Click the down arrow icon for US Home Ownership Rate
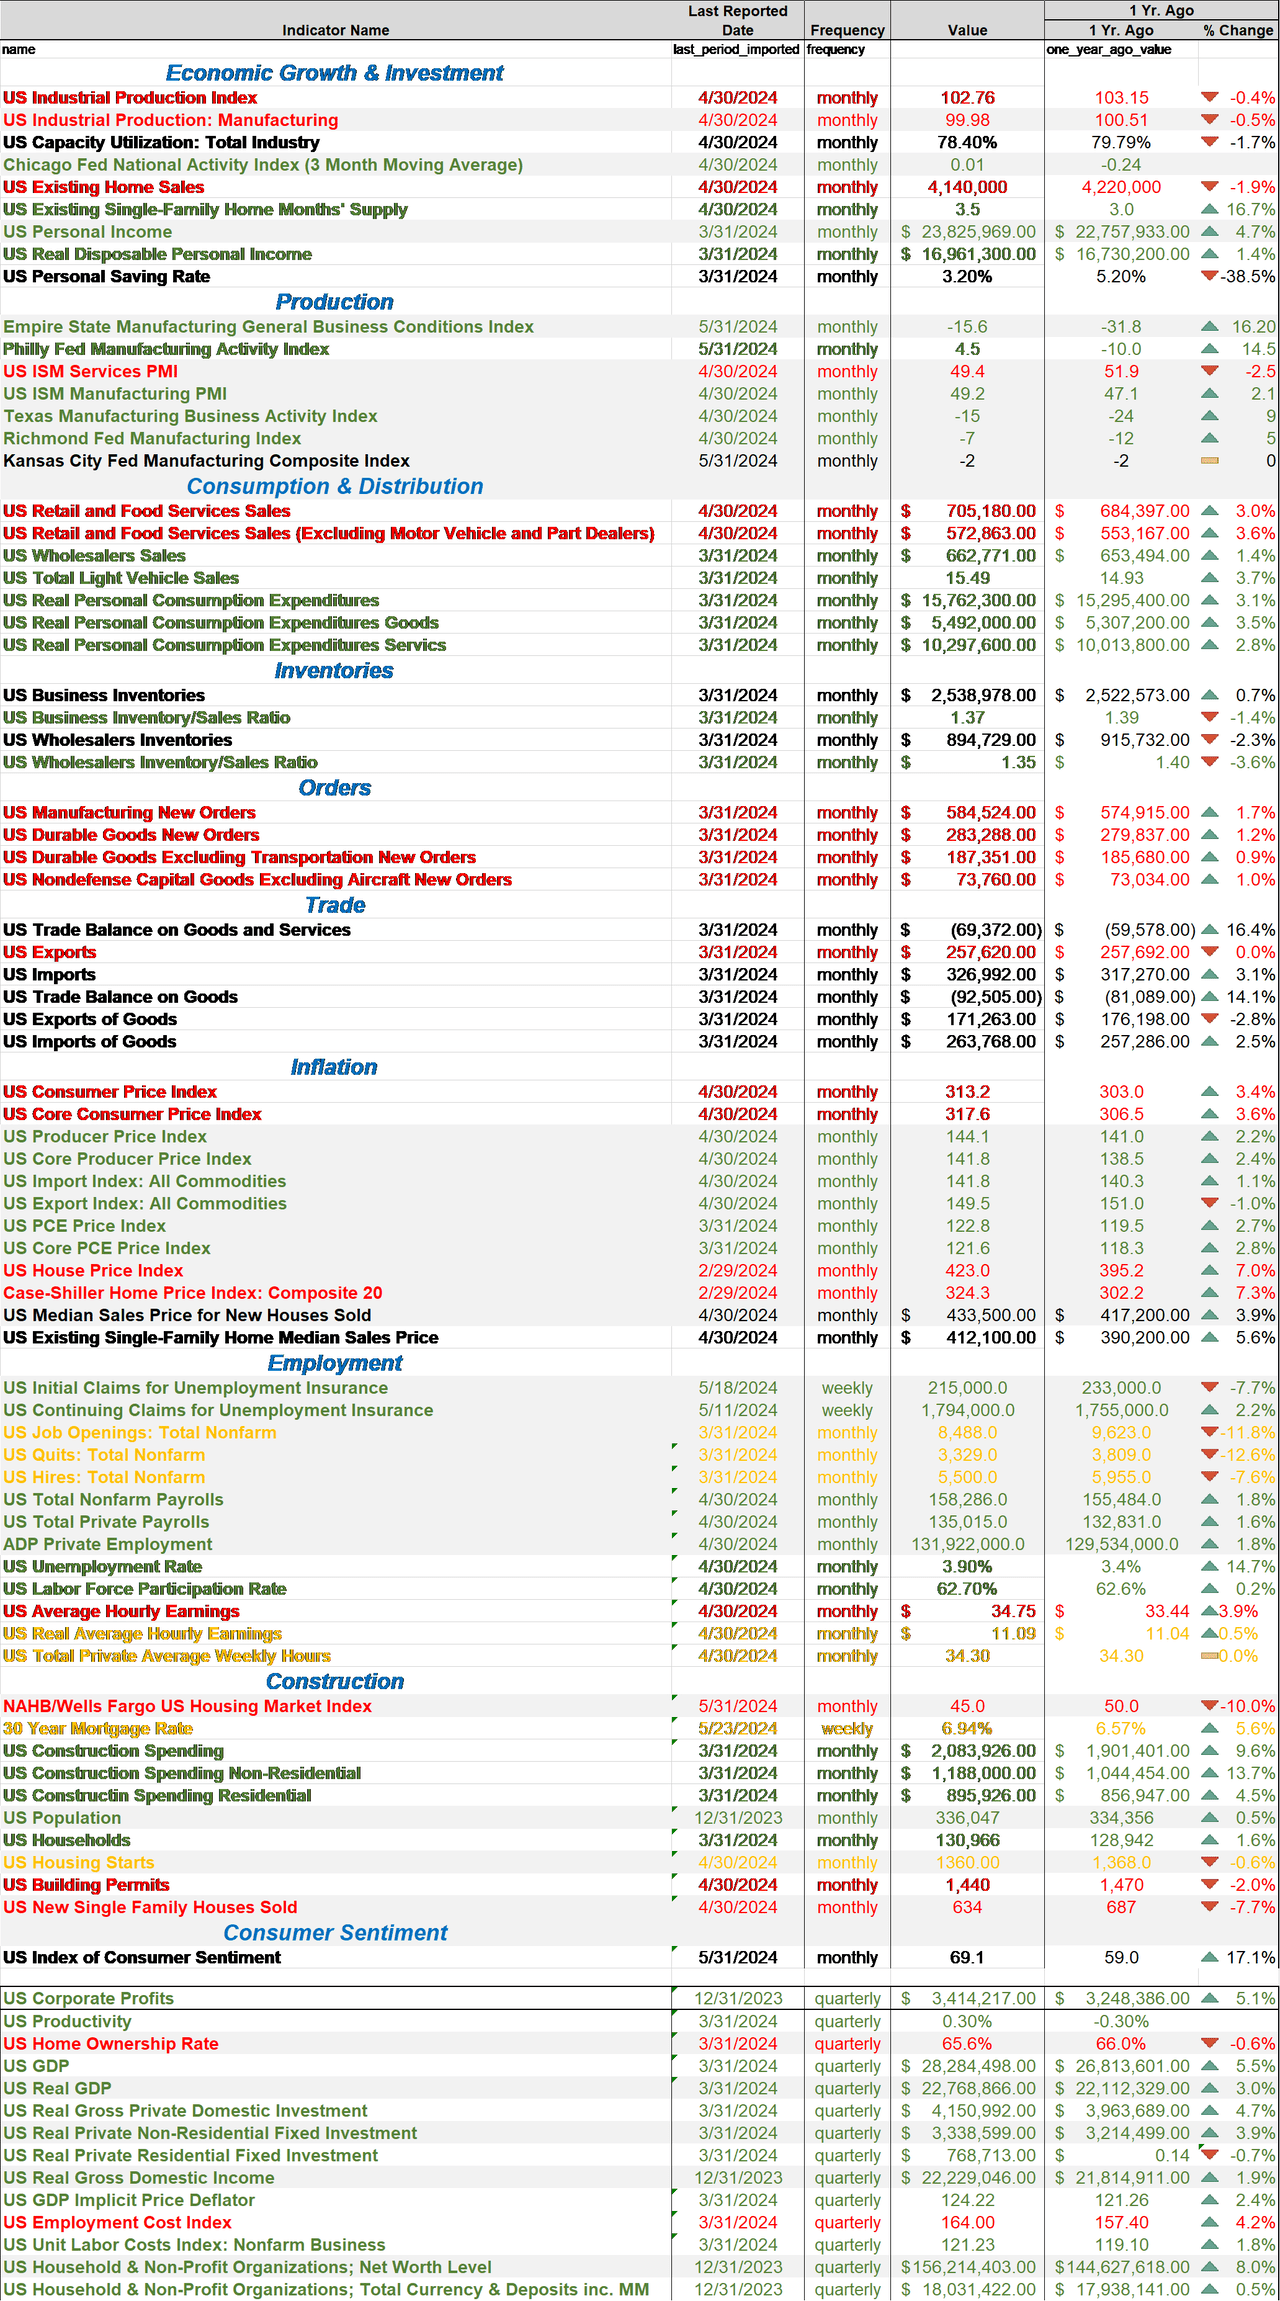The width and height of the screenshot is (1280, 2301). click(x=1210, y=2043)
